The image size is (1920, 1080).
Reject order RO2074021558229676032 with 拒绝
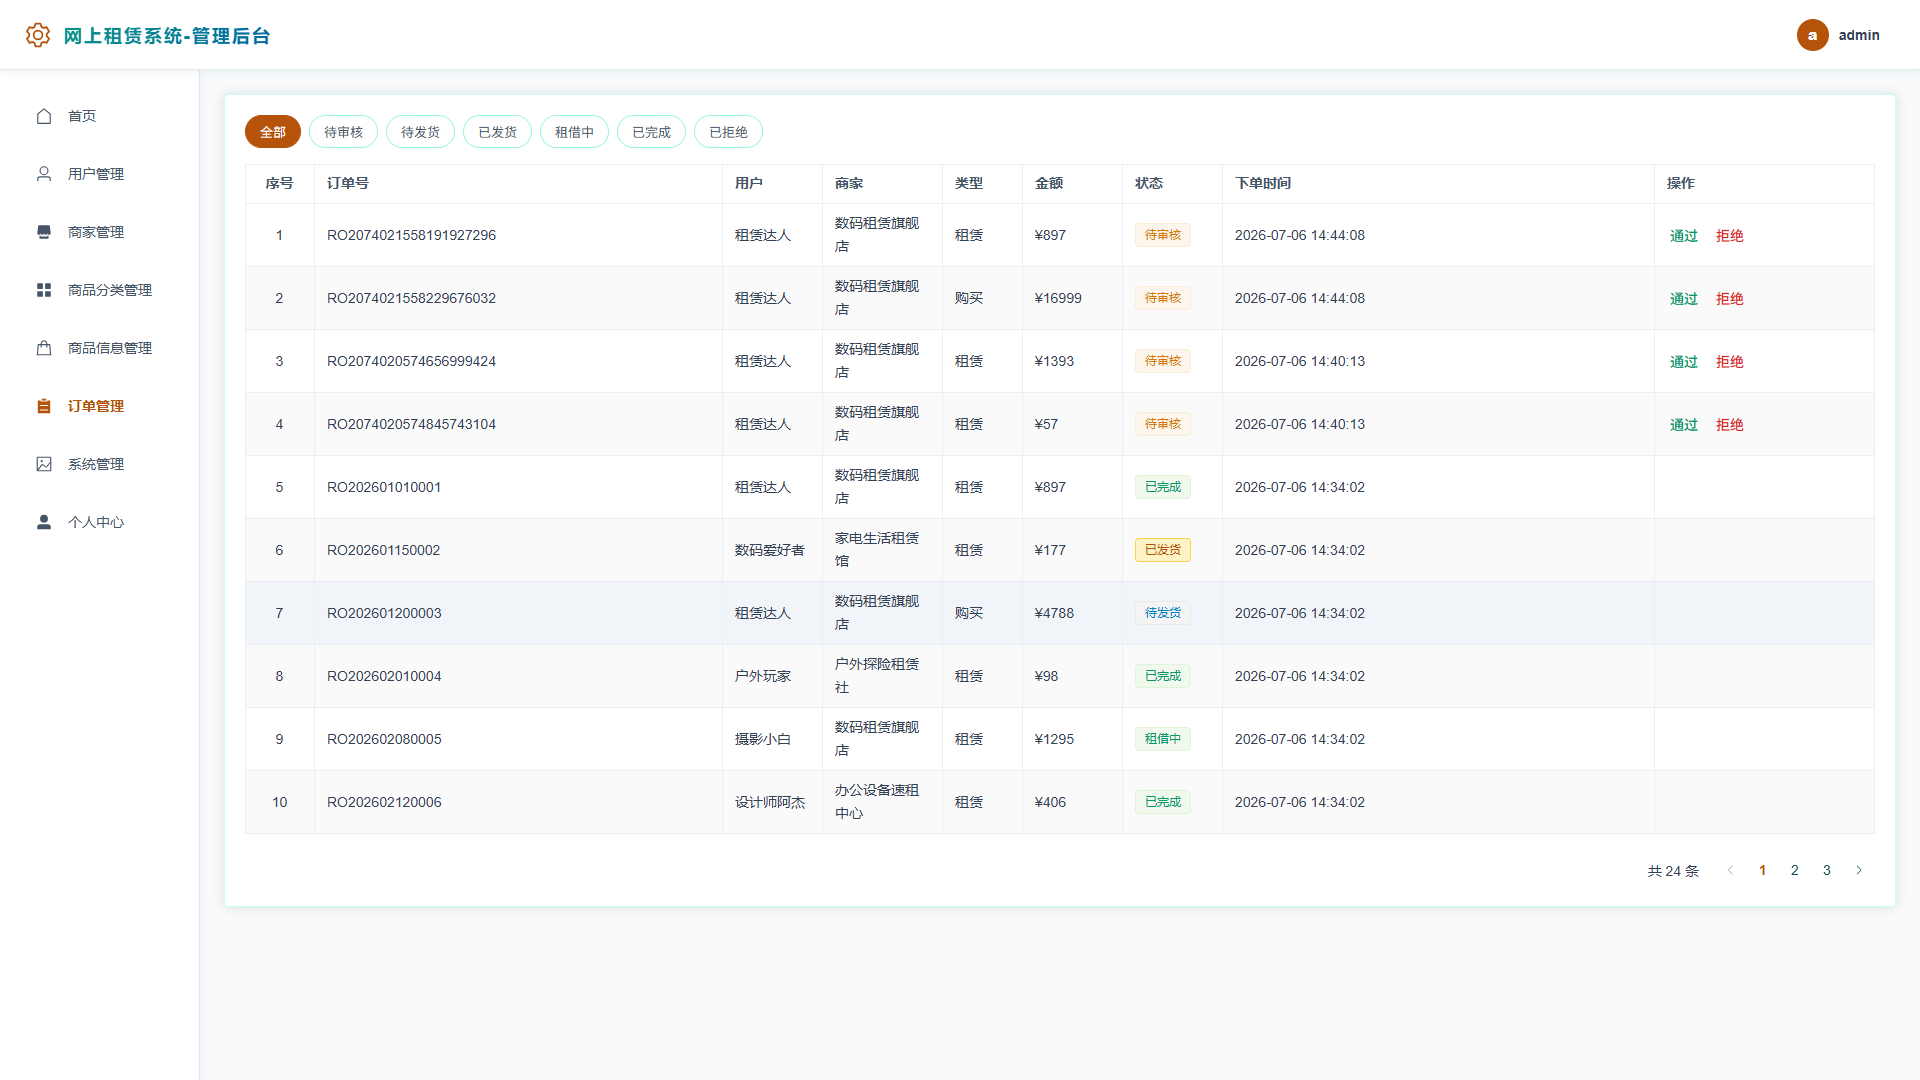click(x=1730, y=299)
